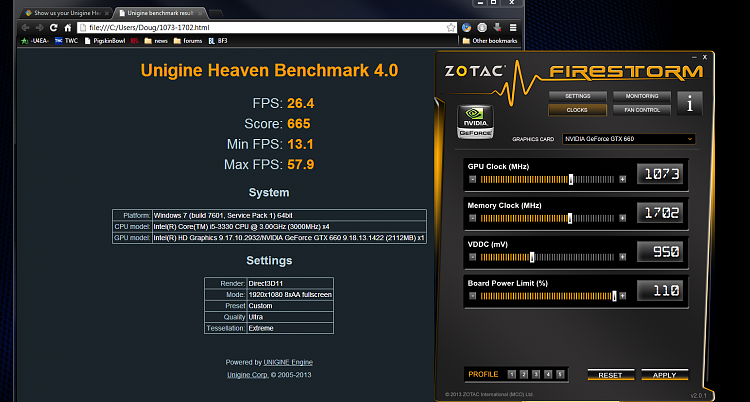Decrease VDDC voltage with minus button
750x402 pixels.
point(473,257)
